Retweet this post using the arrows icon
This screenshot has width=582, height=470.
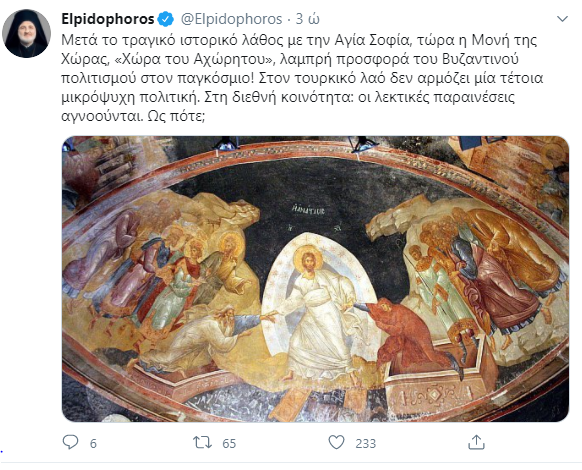point(202,442)
